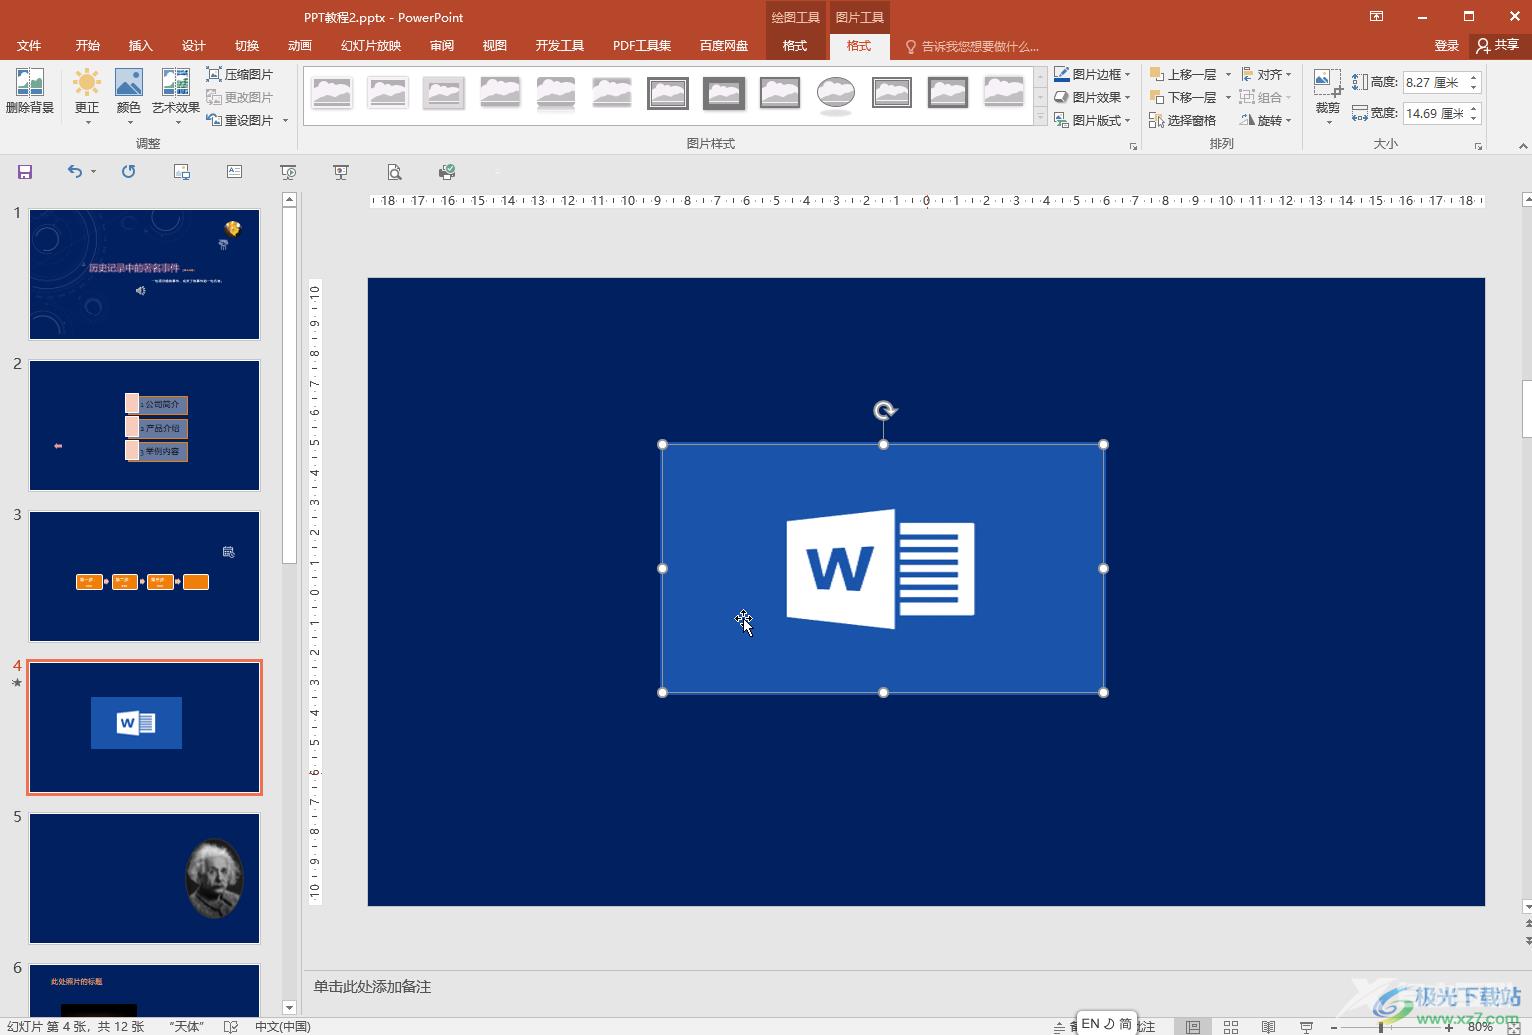Open Picture Effects (图片效果) dropdown
1532x1035 pixels.
click(1092, 97)
